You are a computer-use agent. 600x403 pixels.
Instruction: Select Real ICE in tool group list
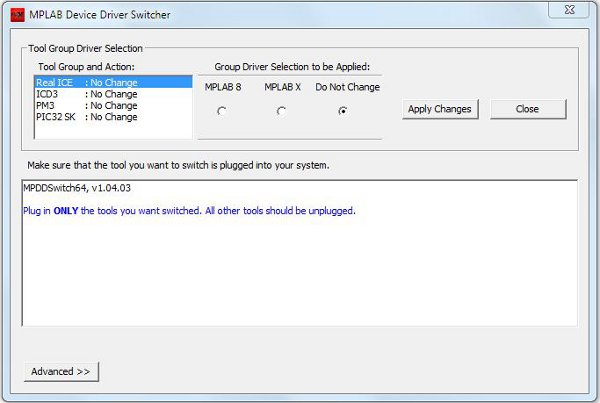[113, 82]
